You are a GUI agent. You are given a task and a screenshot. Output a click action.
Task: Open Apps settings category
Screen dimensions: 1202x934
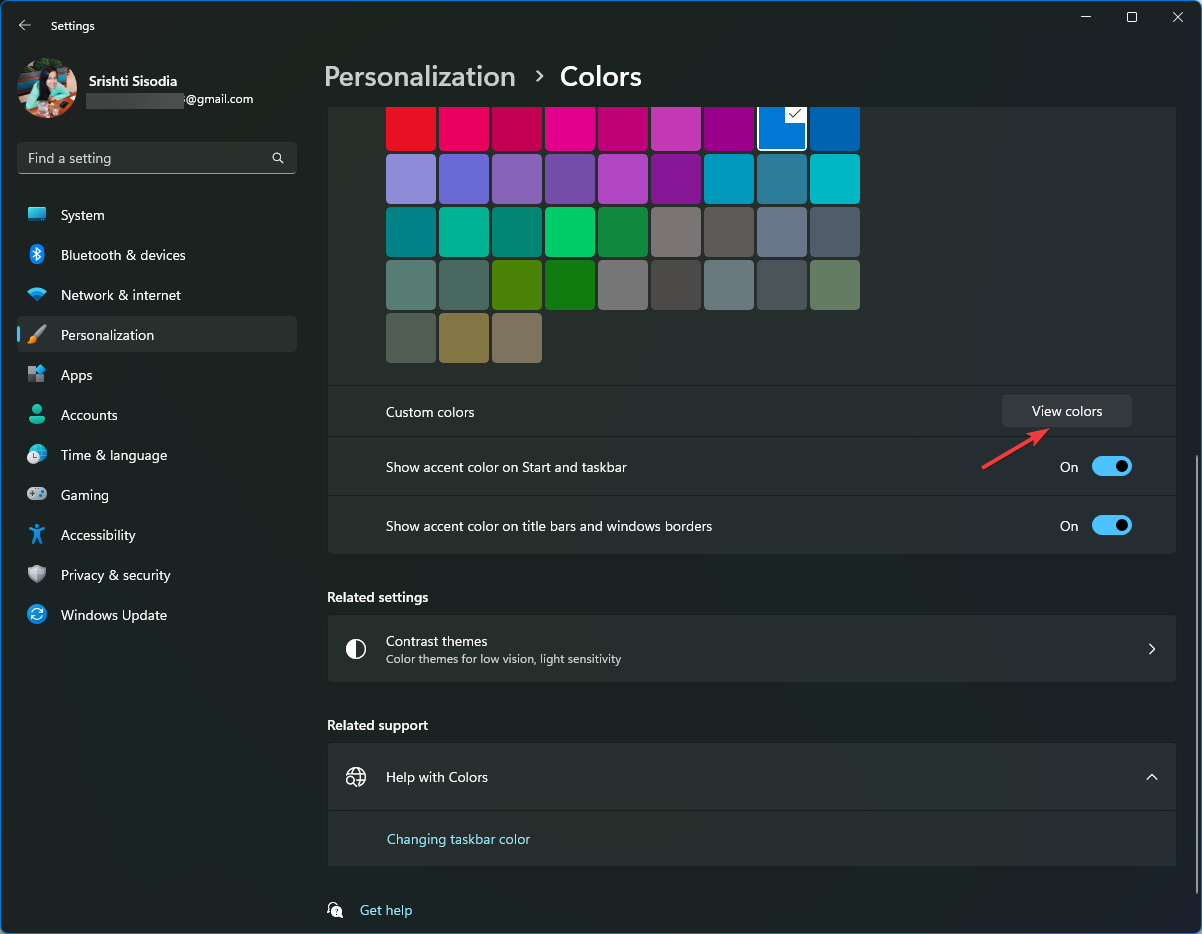[157, 375]
